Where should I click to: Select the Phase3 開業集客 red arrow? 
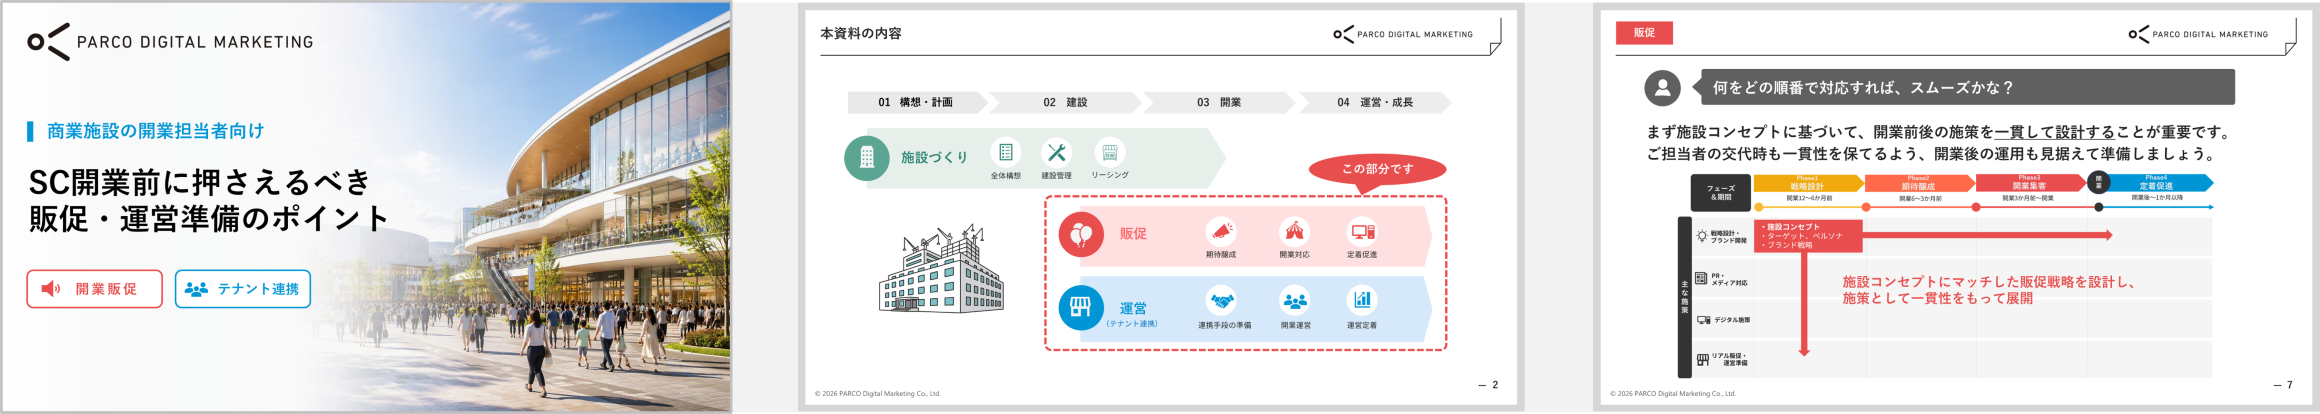(2030, 183)
